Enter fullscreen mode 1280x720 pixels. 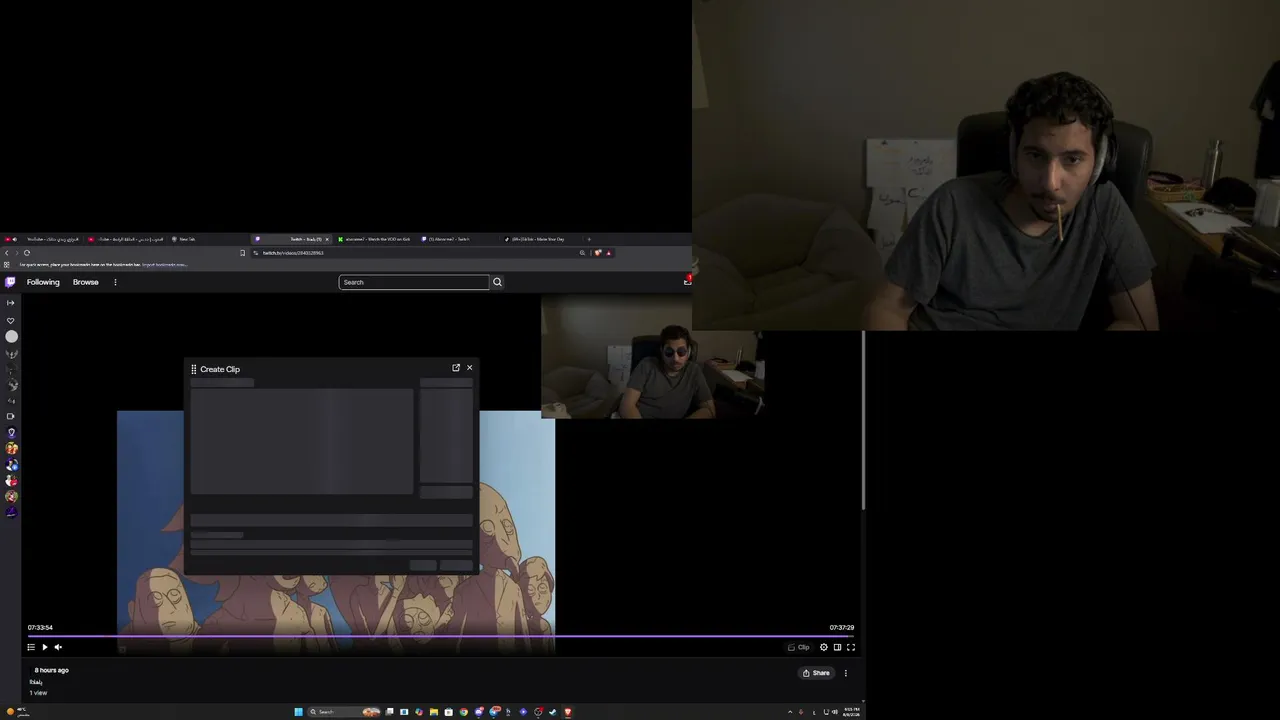[x=851, y=647]
